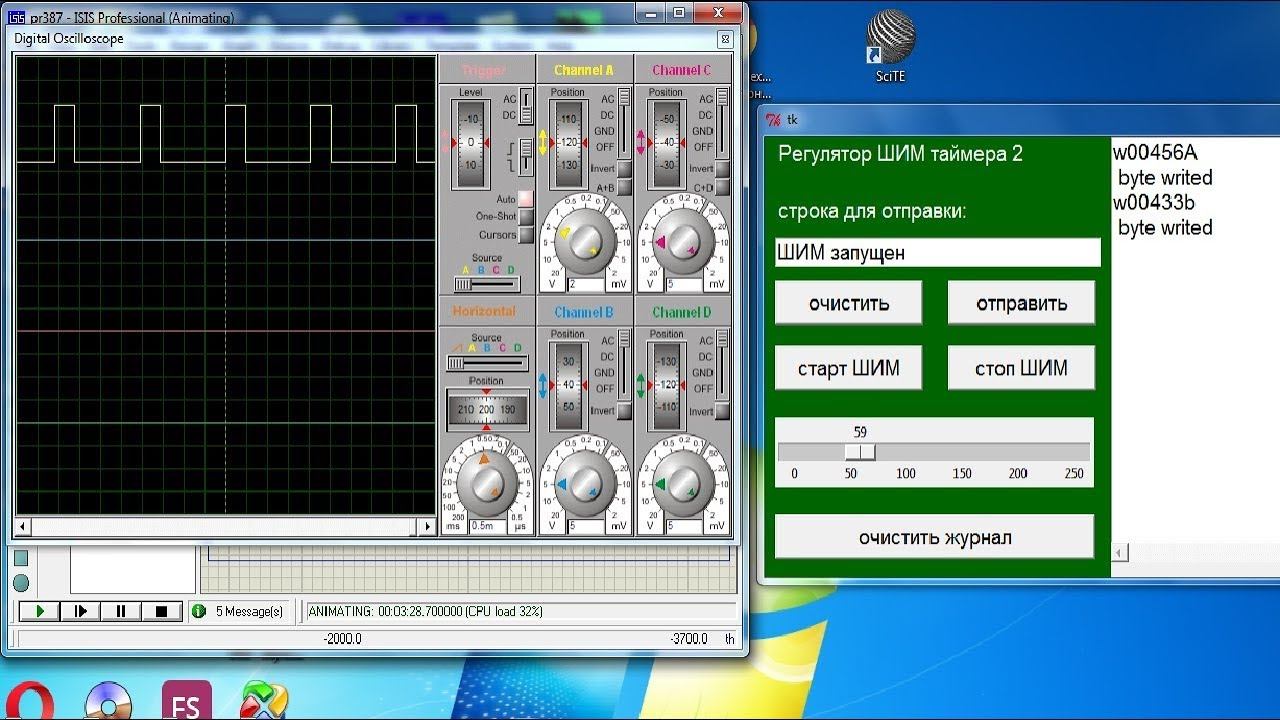Click the tk log horizontal scrollbar left arrow
The width and height of the screenshot is (1280, 720).
click(1120, 552)
